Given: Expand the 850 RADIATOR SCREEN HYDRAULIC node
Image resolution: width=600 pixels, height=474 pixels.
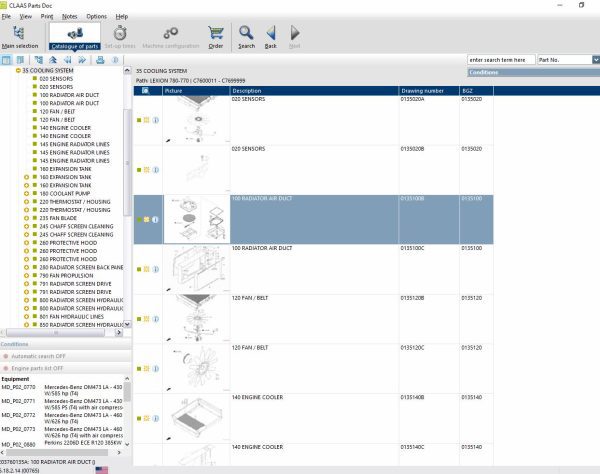Looking at the screenshot, I should 26,325.
